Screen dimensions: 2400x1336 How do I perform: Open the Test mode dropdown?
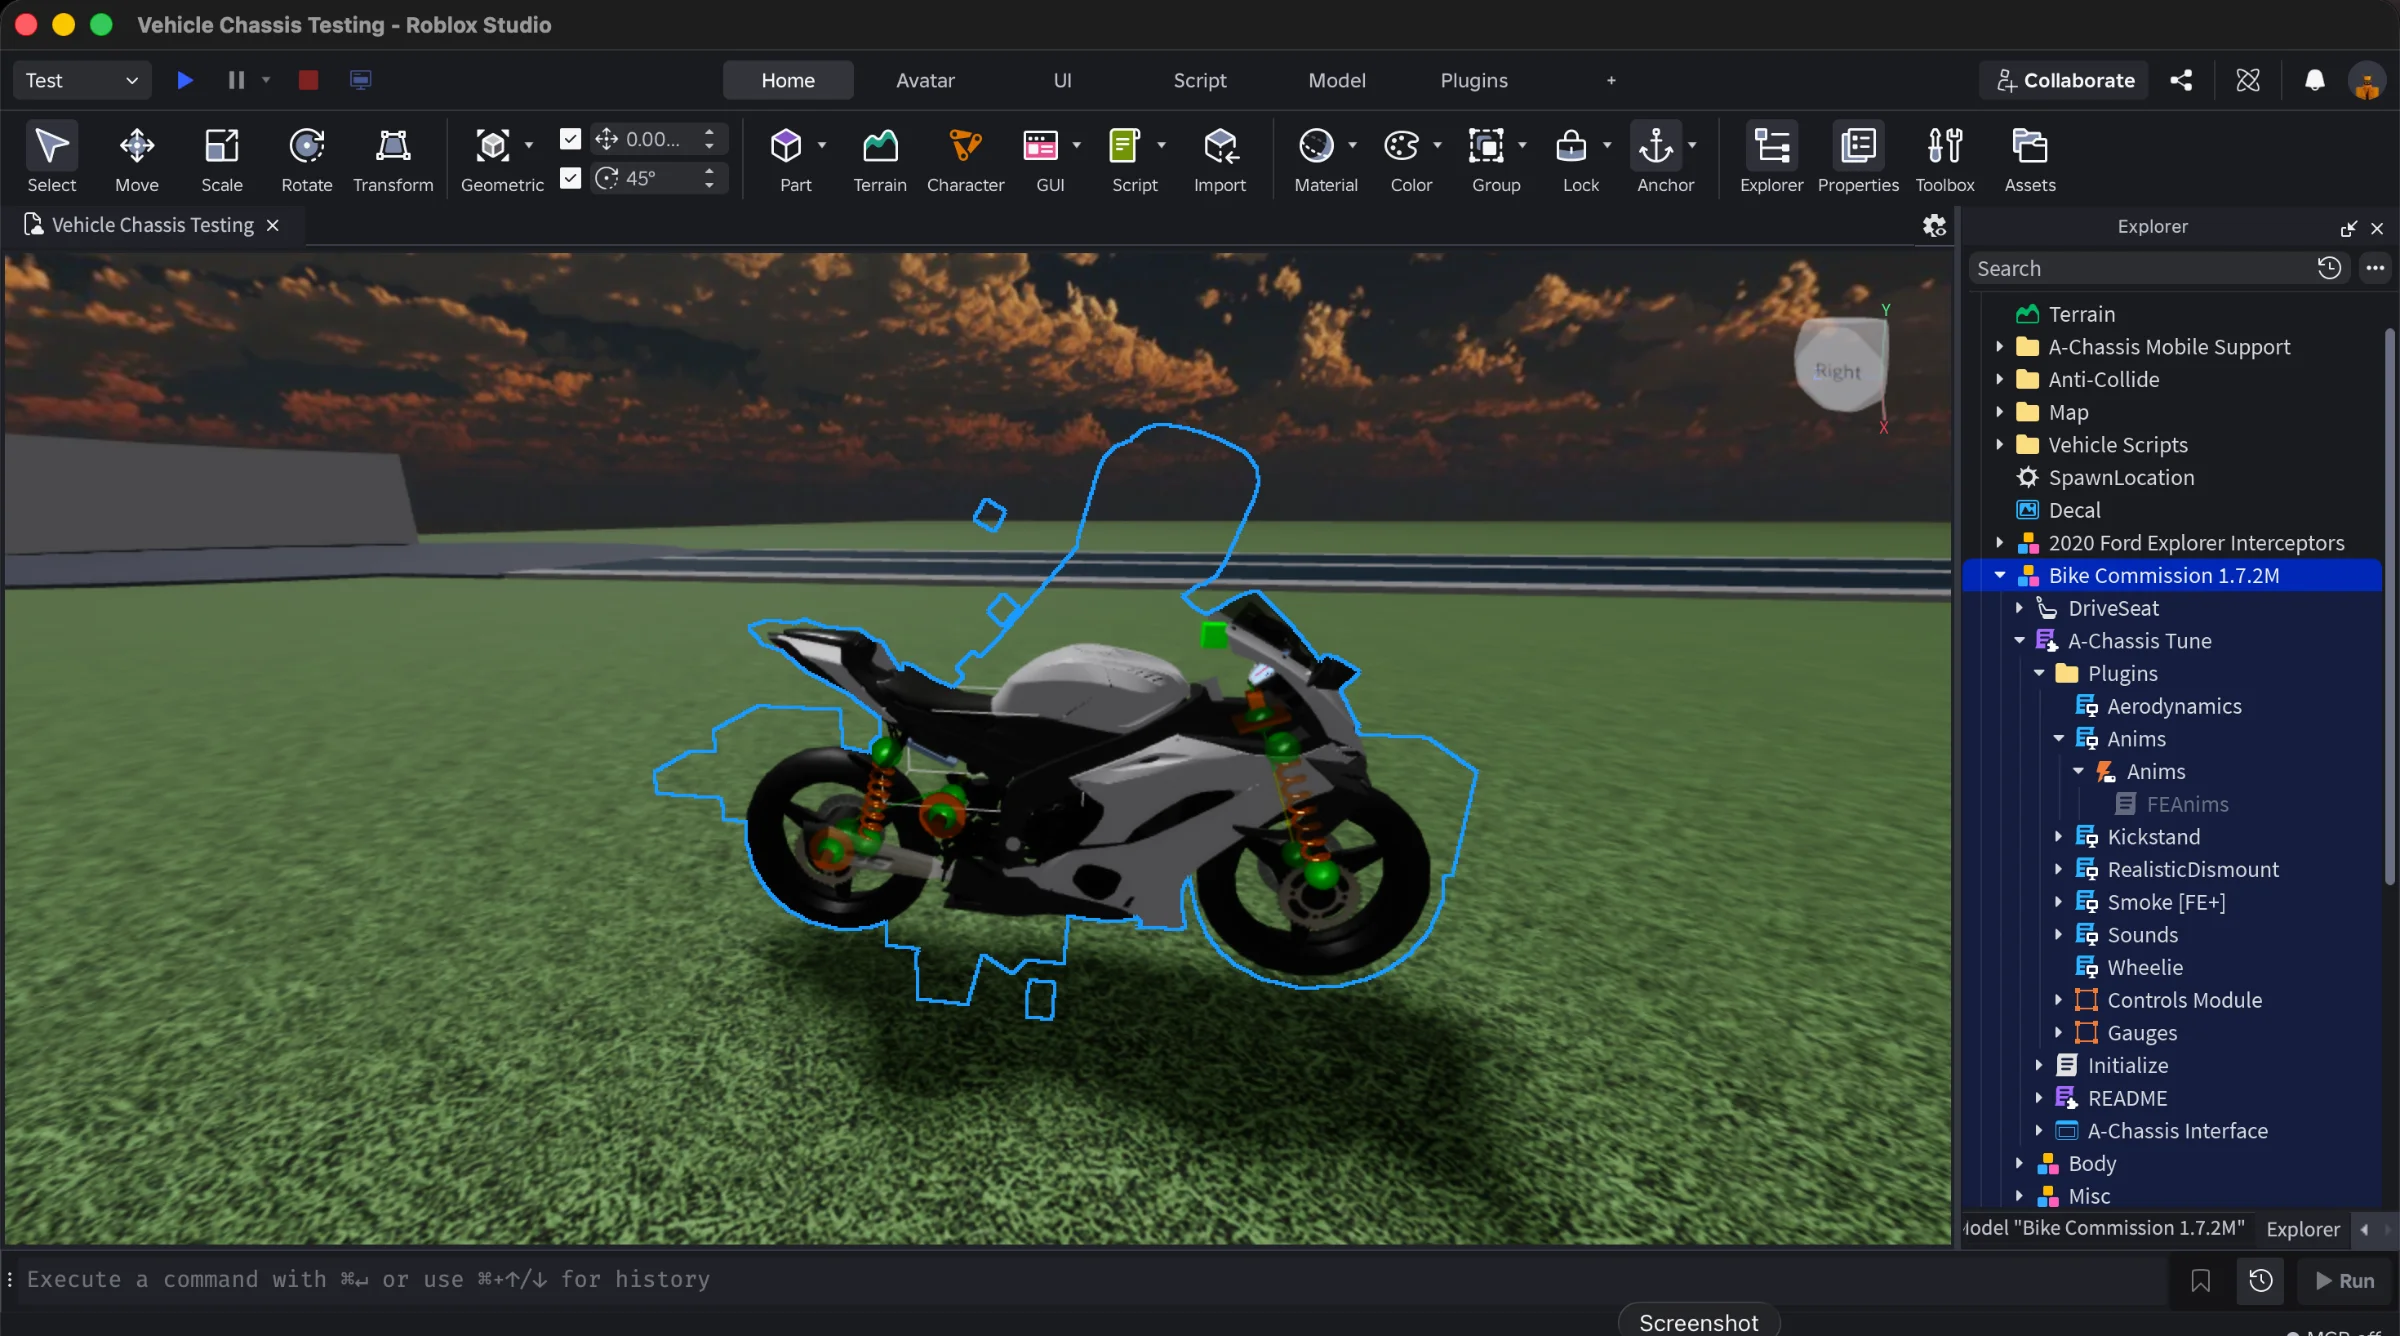tap(82, 80)
